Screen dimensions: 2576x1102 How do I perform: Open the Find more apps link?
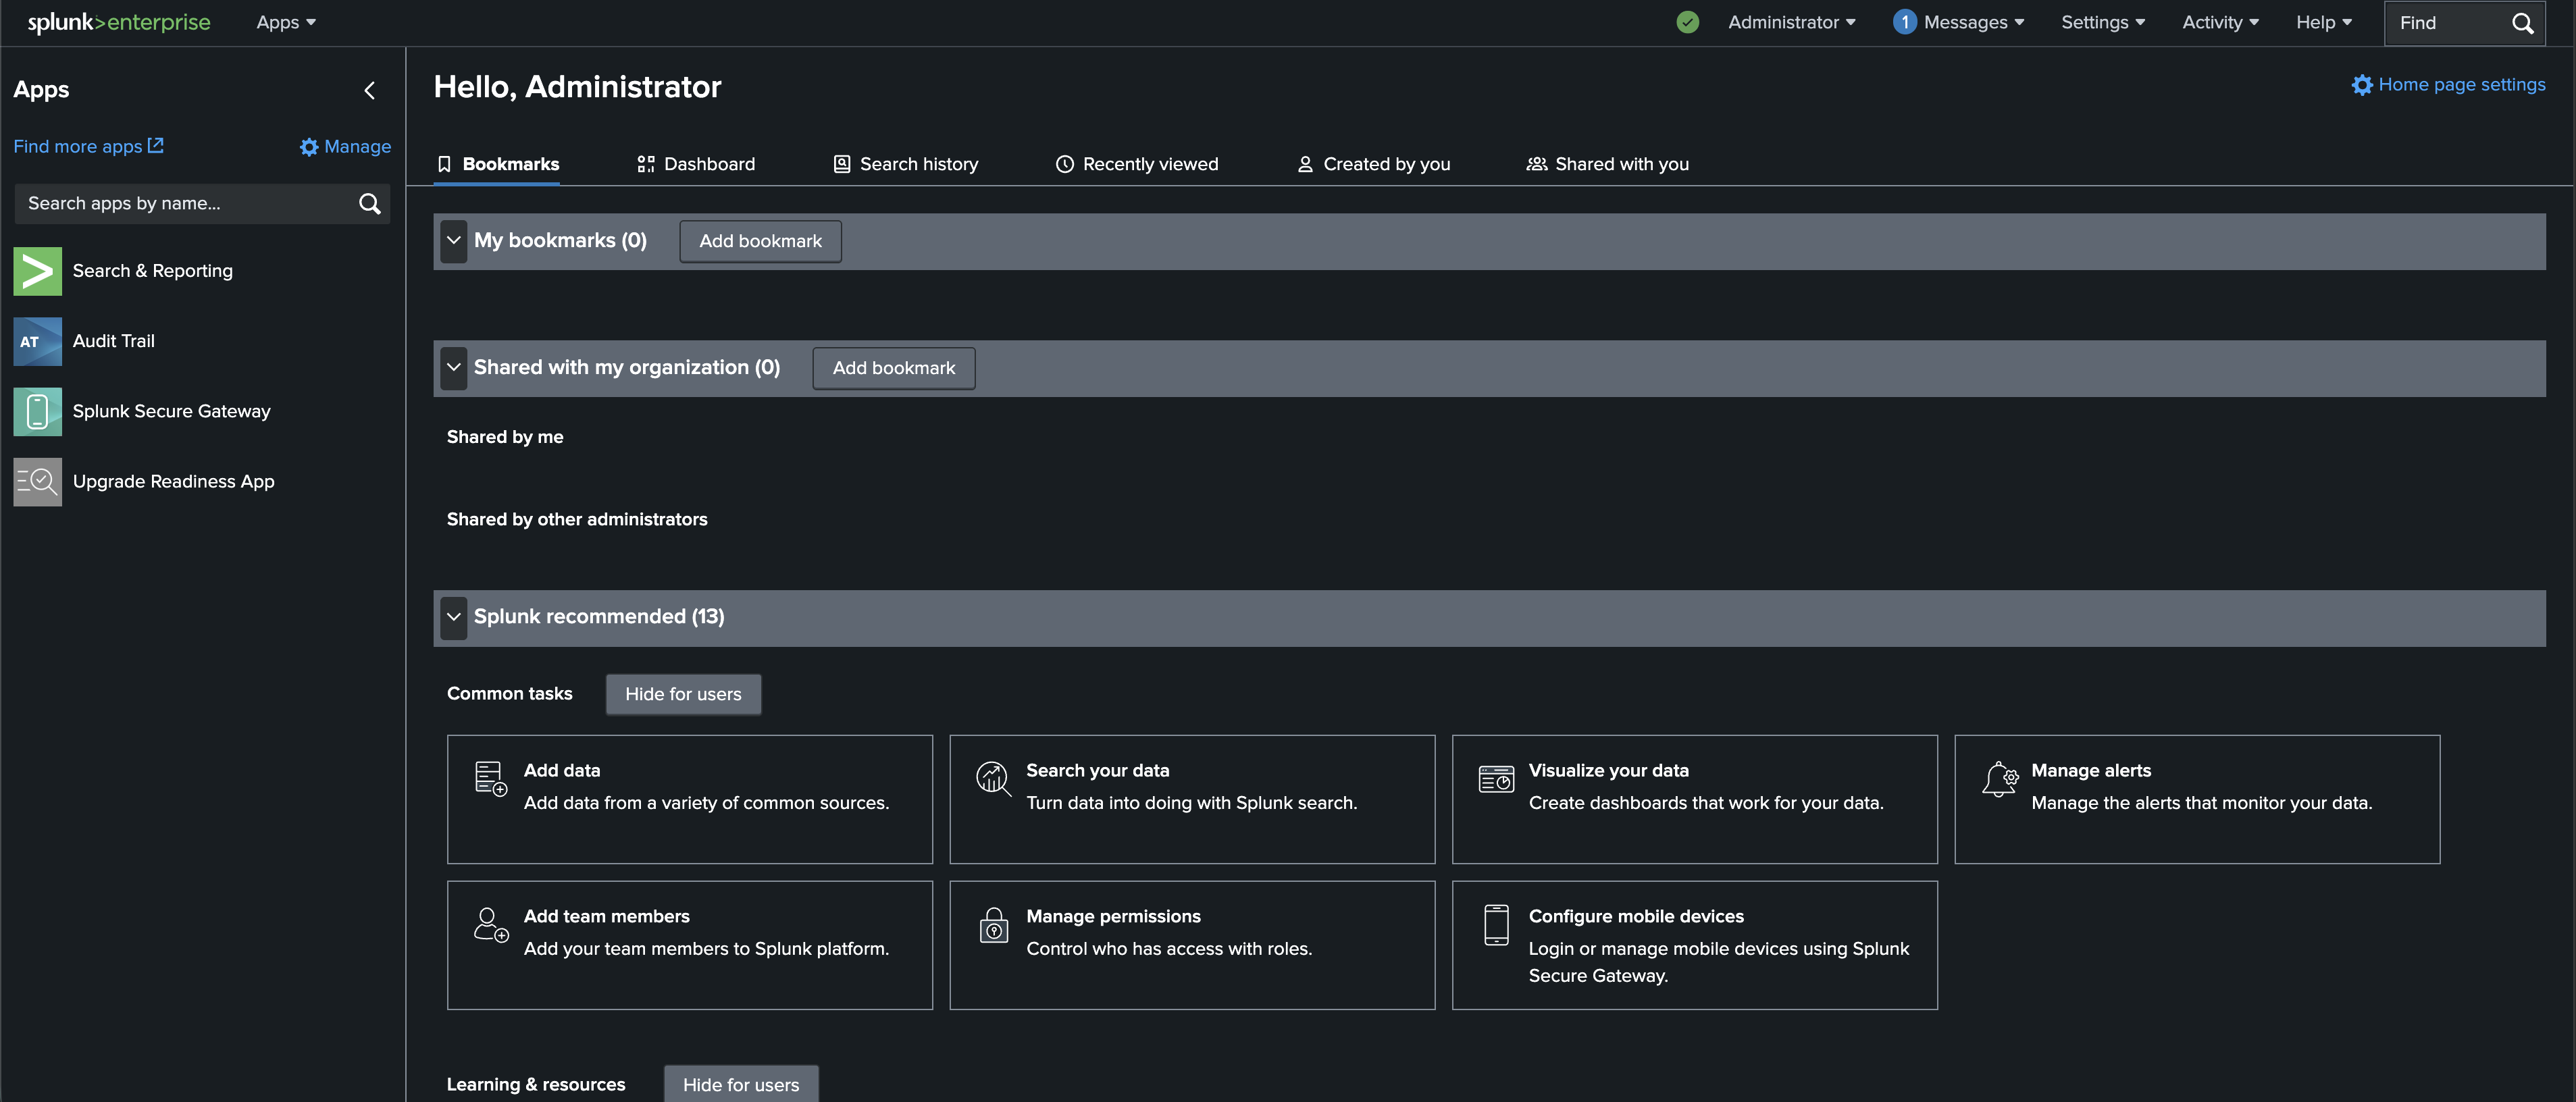(88, 146)
